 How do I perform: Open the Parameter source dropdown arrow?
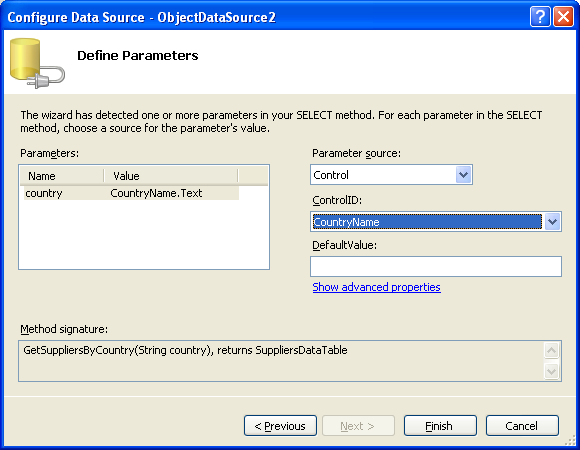click(x=463, y=175)
